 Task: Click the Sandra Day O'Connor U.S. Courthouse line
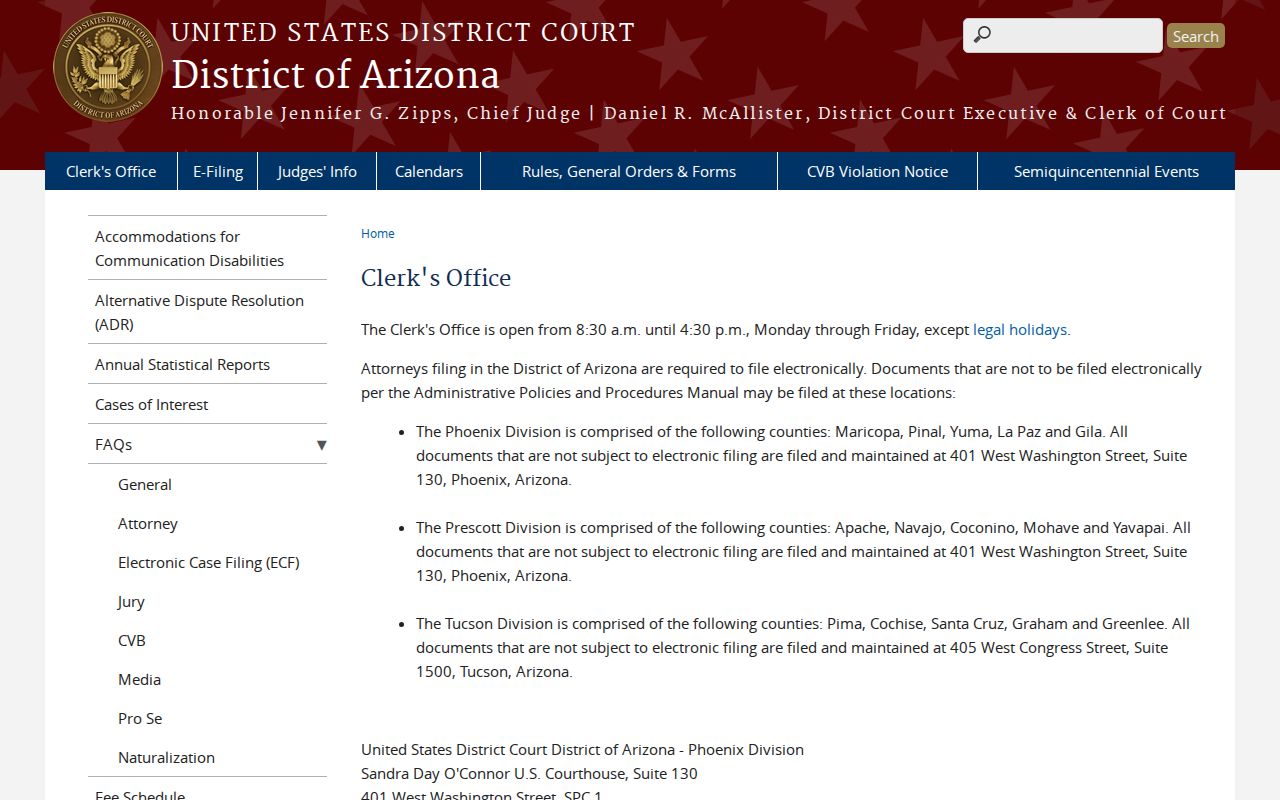529,773
